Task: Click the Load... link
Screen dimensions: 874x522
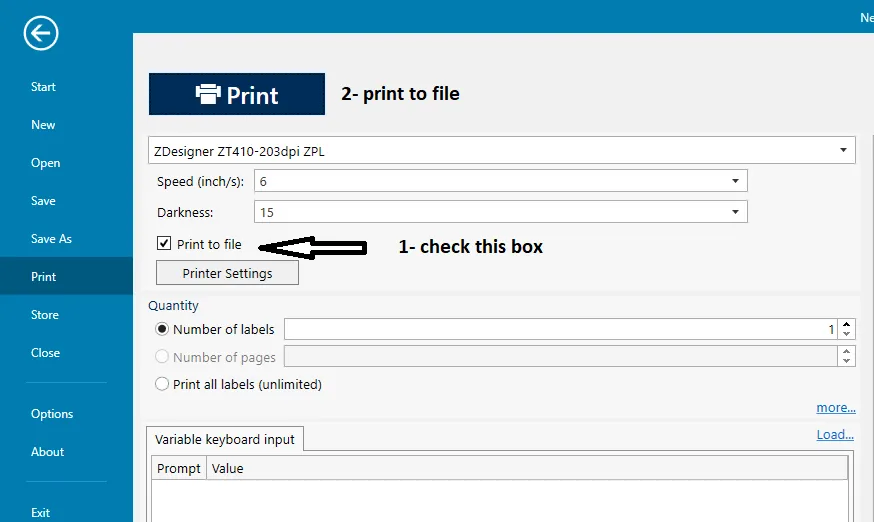Action: [x=835, y=434]
